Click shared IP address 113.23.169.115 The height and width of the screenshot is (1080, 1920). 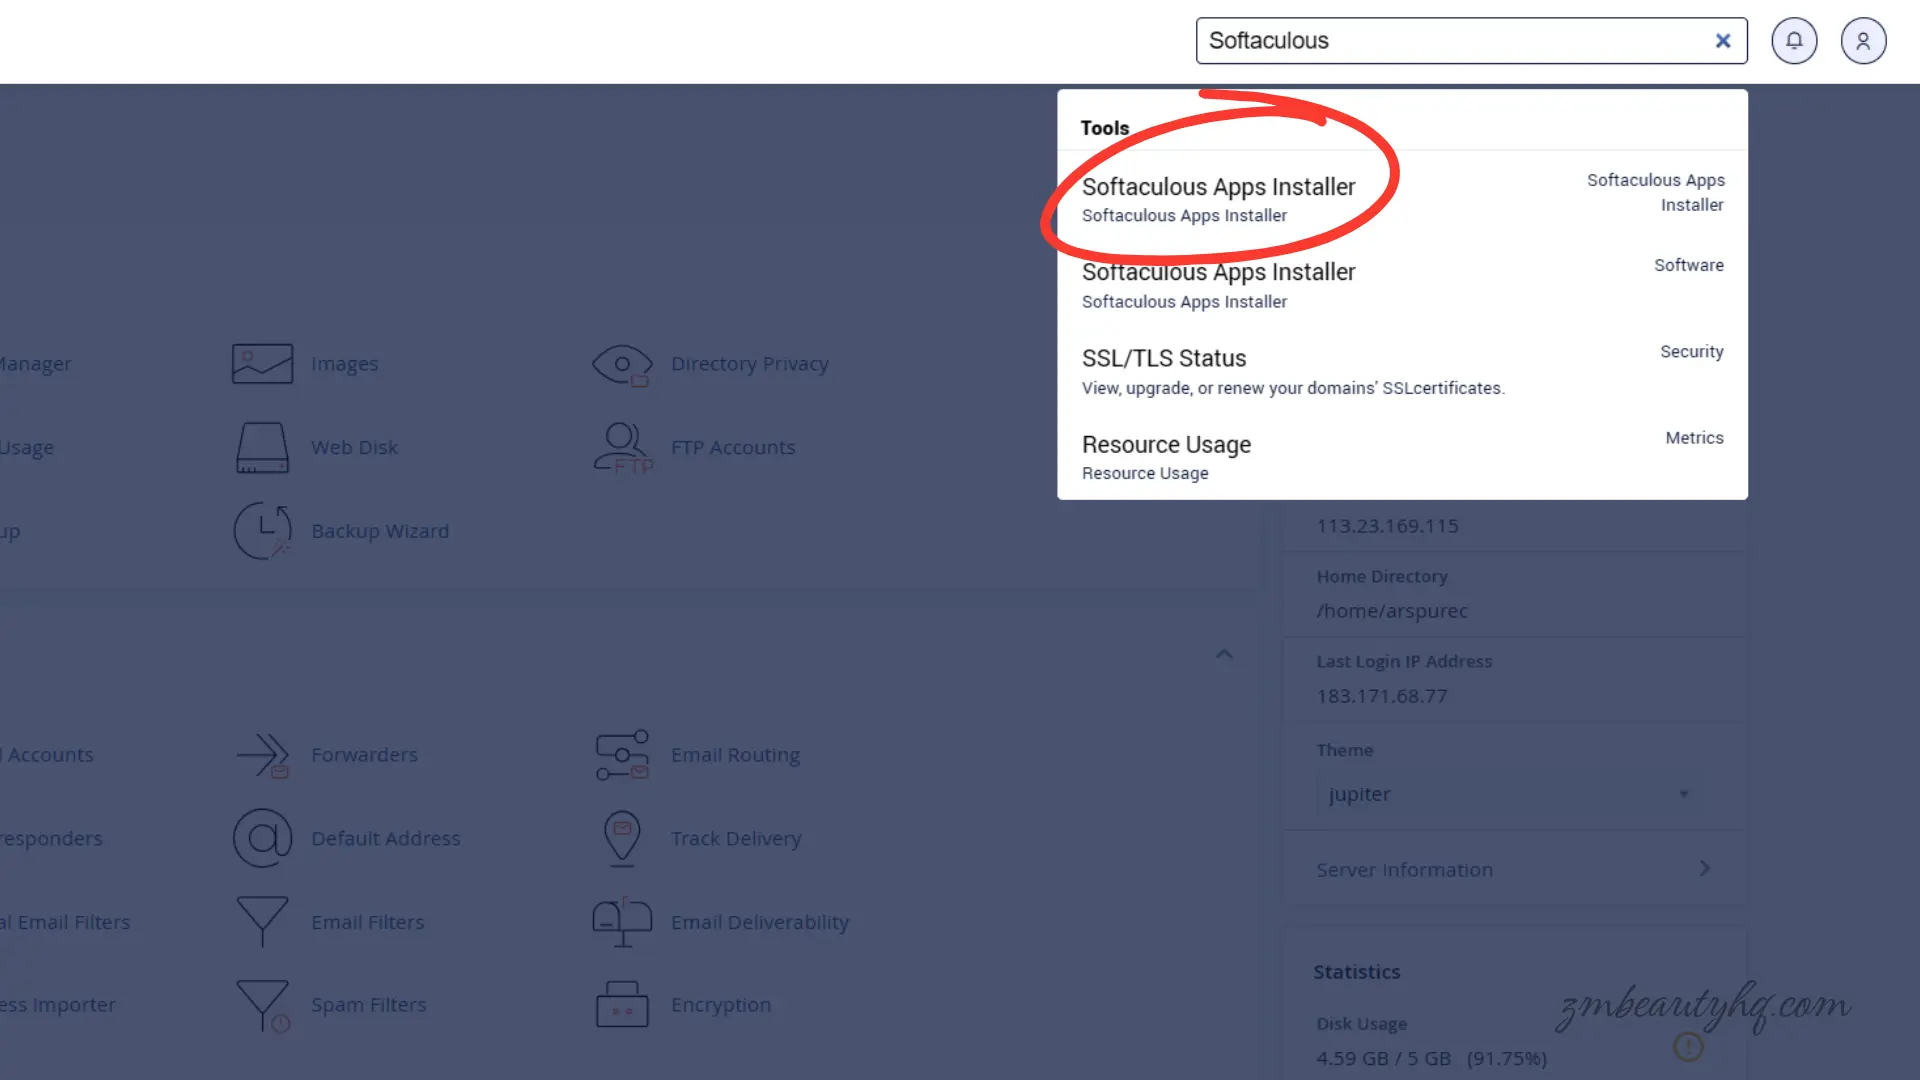coord(1387,526)
